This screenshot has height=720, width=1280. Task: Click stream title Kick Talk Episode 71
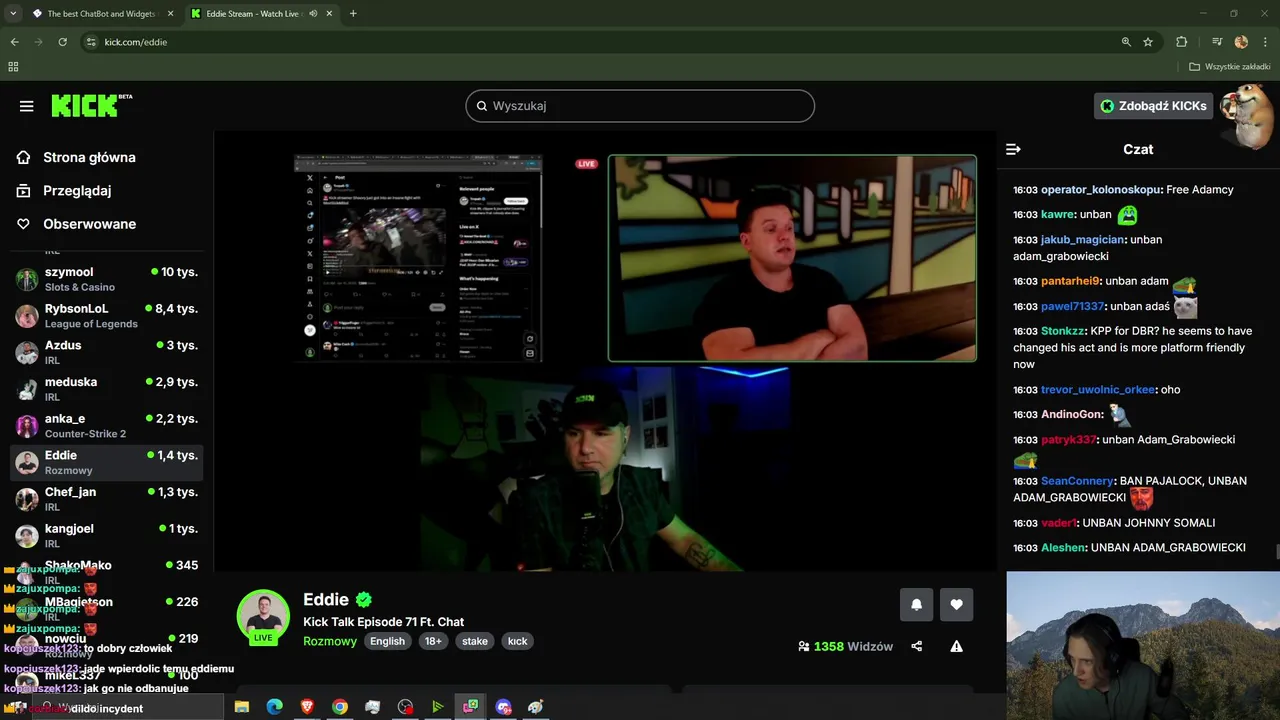pos(384,622)
